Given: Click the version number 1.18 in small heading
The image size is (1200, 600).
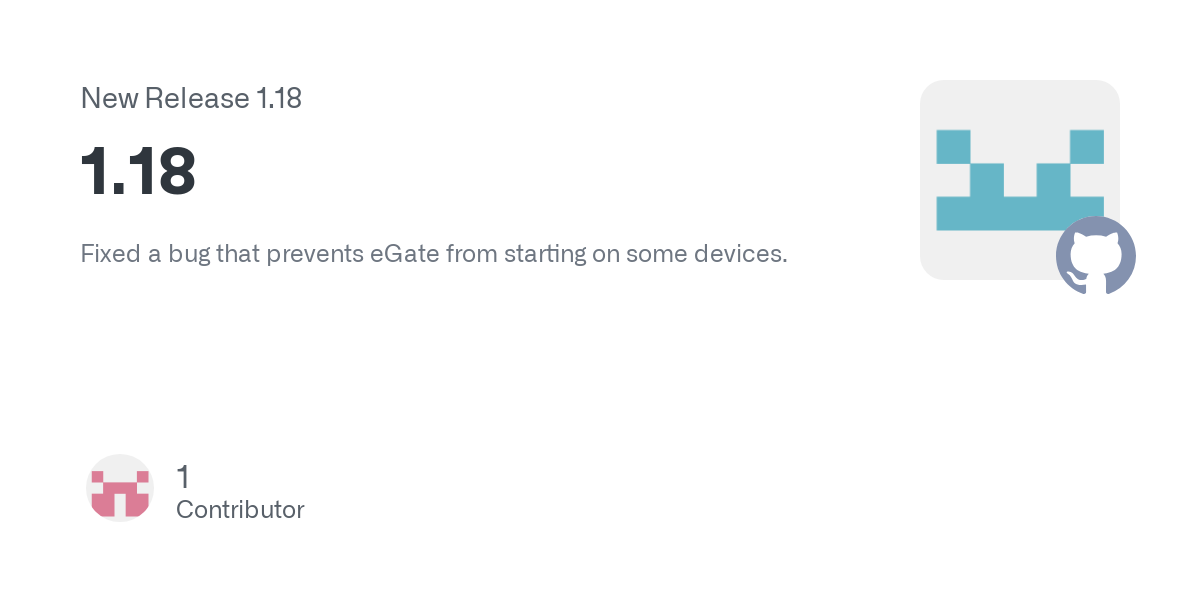Looking at the screenshot, I should coord(279,98).
